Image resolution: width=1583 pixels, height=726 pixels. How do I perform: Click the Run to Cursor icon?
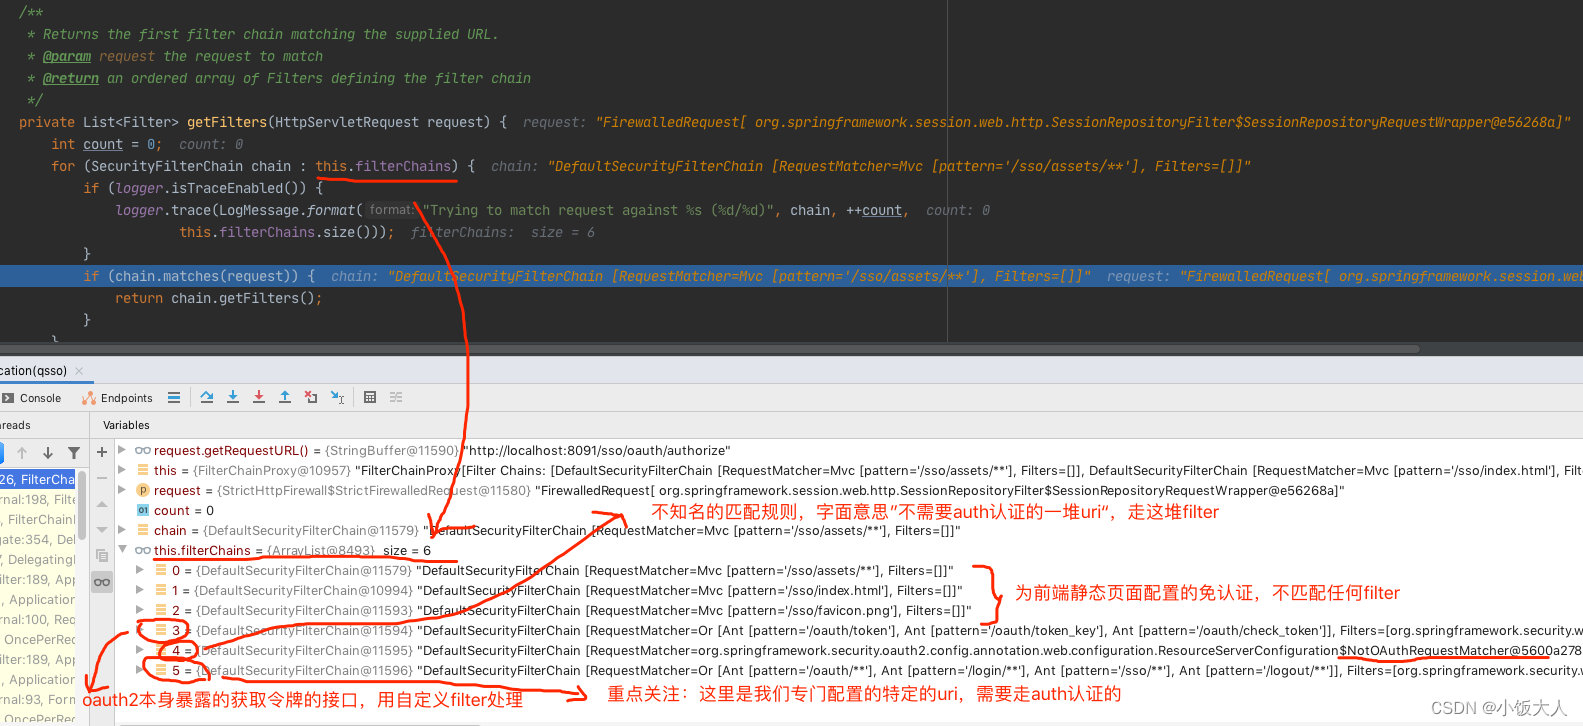click(x=338, y=397)
